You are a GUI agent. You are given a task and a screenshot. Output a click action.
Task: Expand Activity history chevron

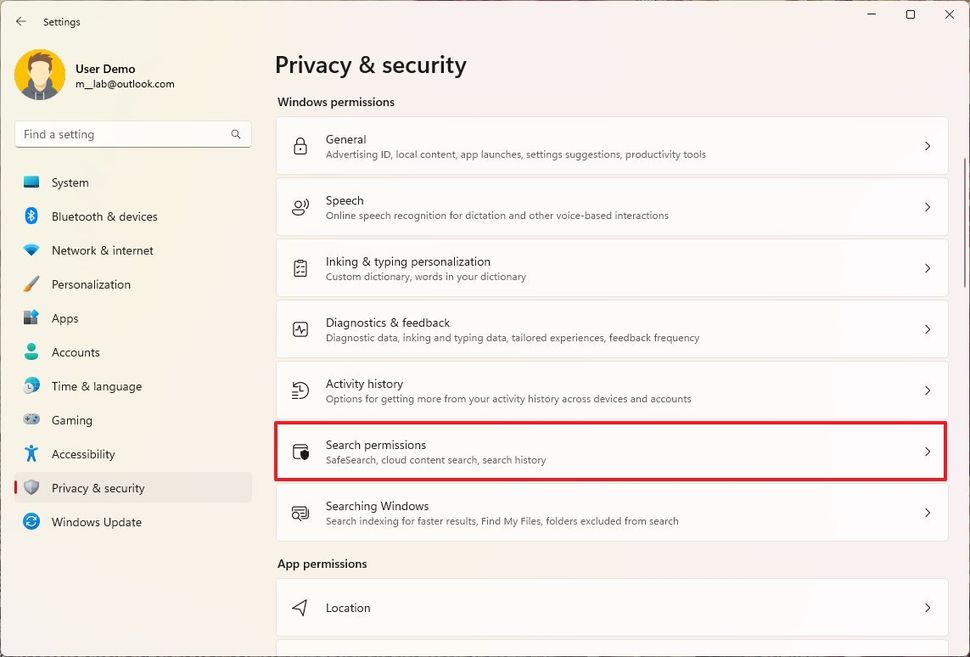(927, 391)
